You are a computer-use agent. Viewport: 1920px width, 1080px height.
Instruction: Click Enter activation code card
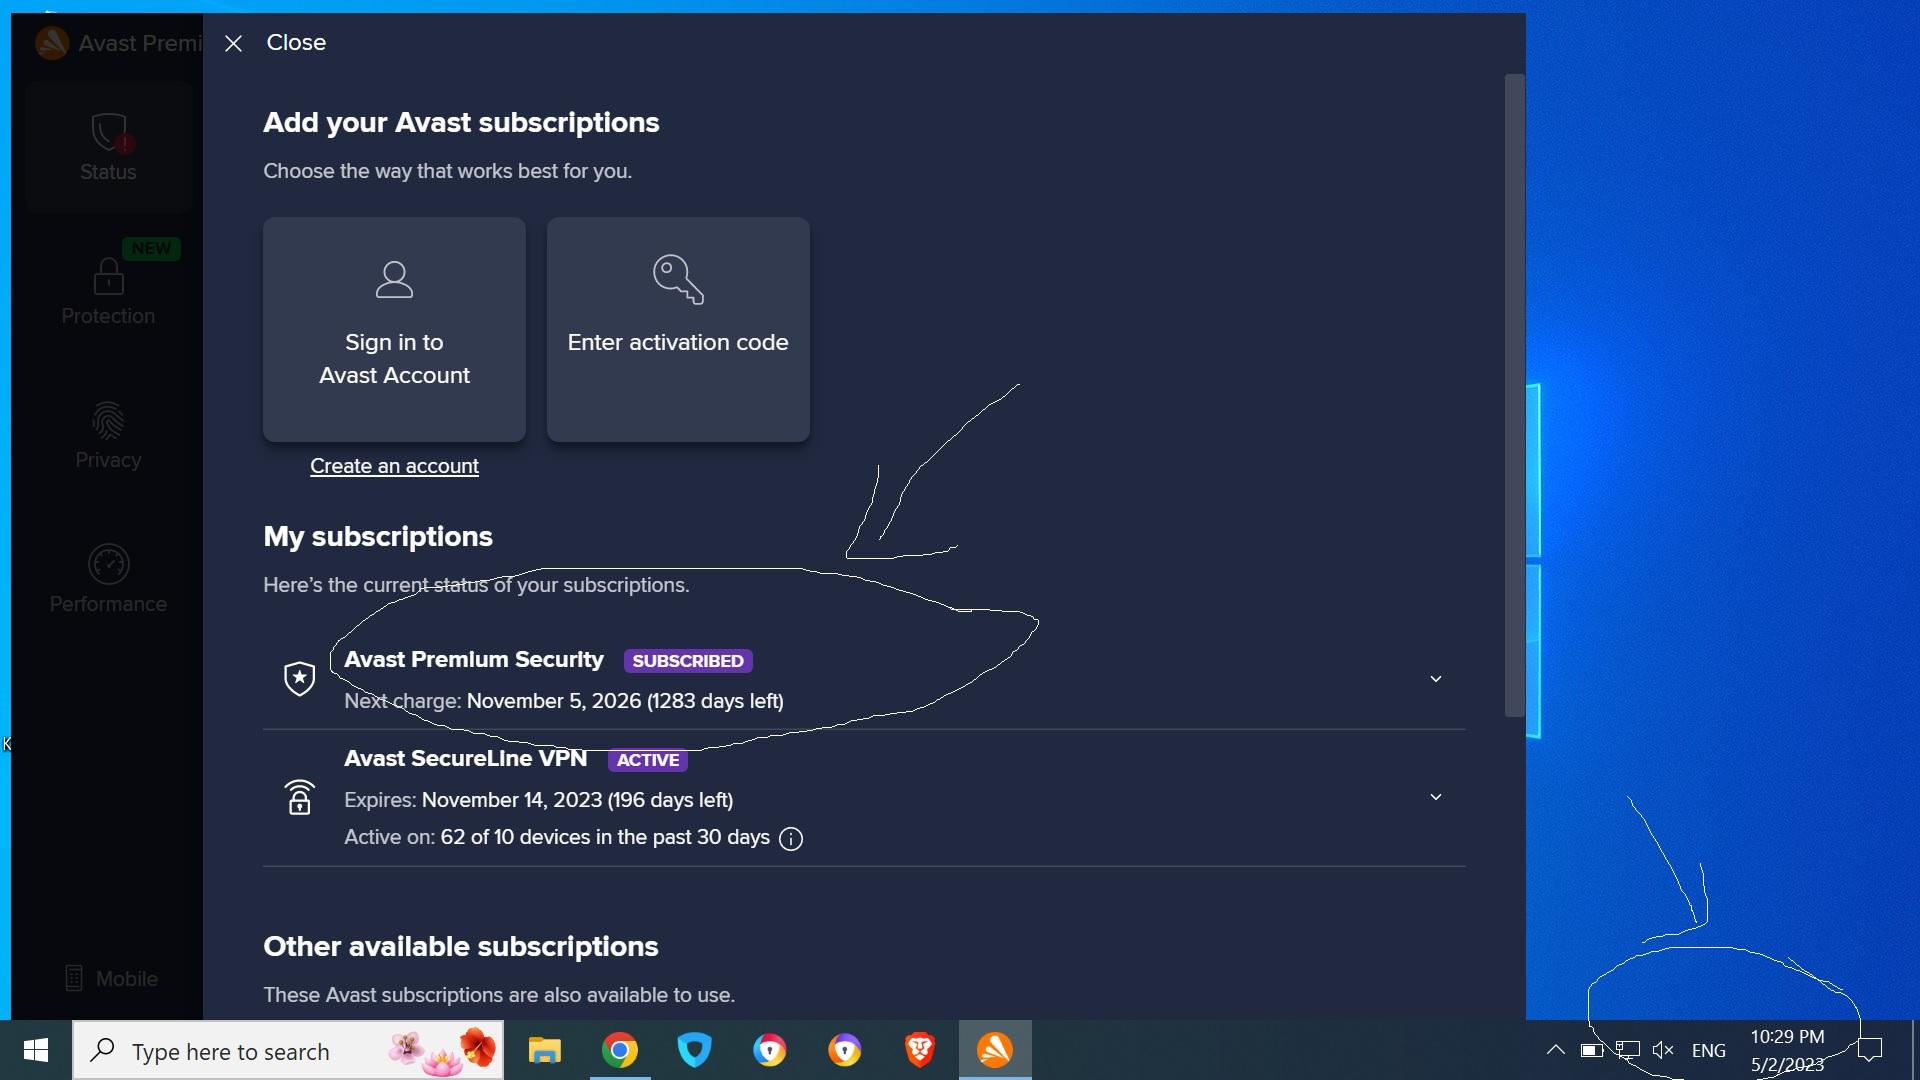tap(678, 329)
